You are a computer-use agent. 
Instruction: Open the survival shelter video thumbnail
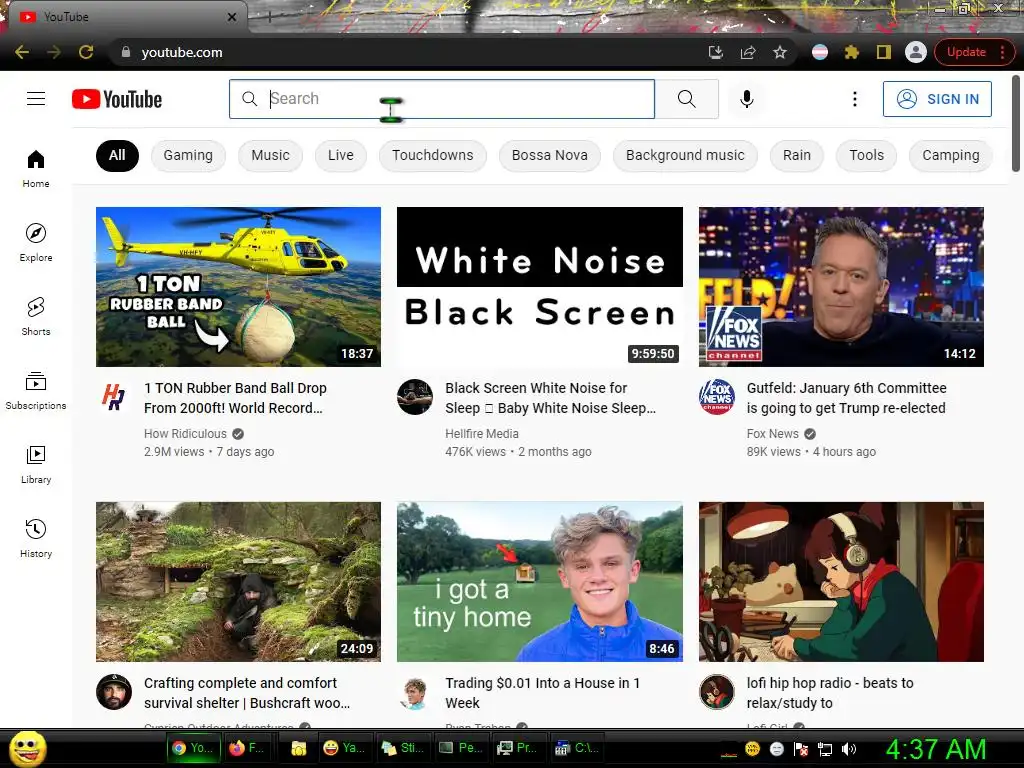point(238,582)
